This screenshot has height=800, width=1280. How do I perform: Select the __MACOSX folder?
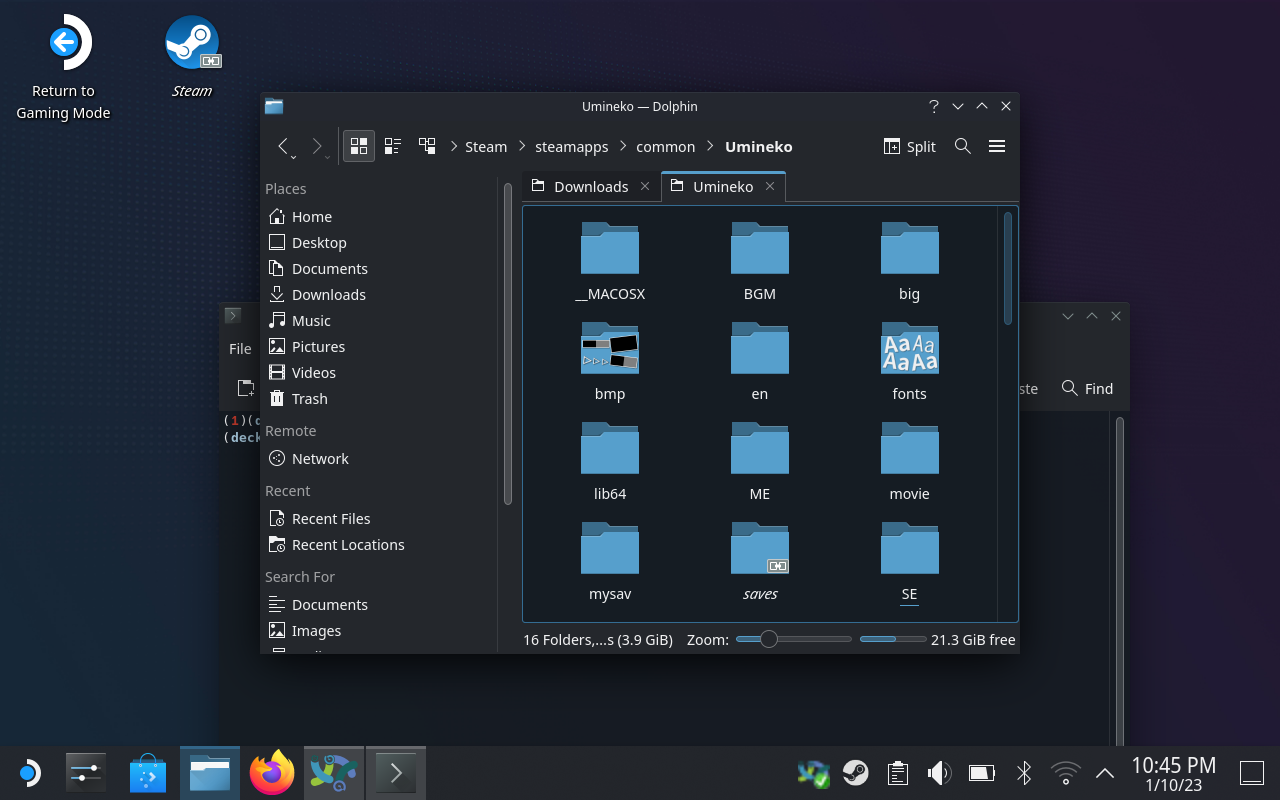[x=610, y=261]
